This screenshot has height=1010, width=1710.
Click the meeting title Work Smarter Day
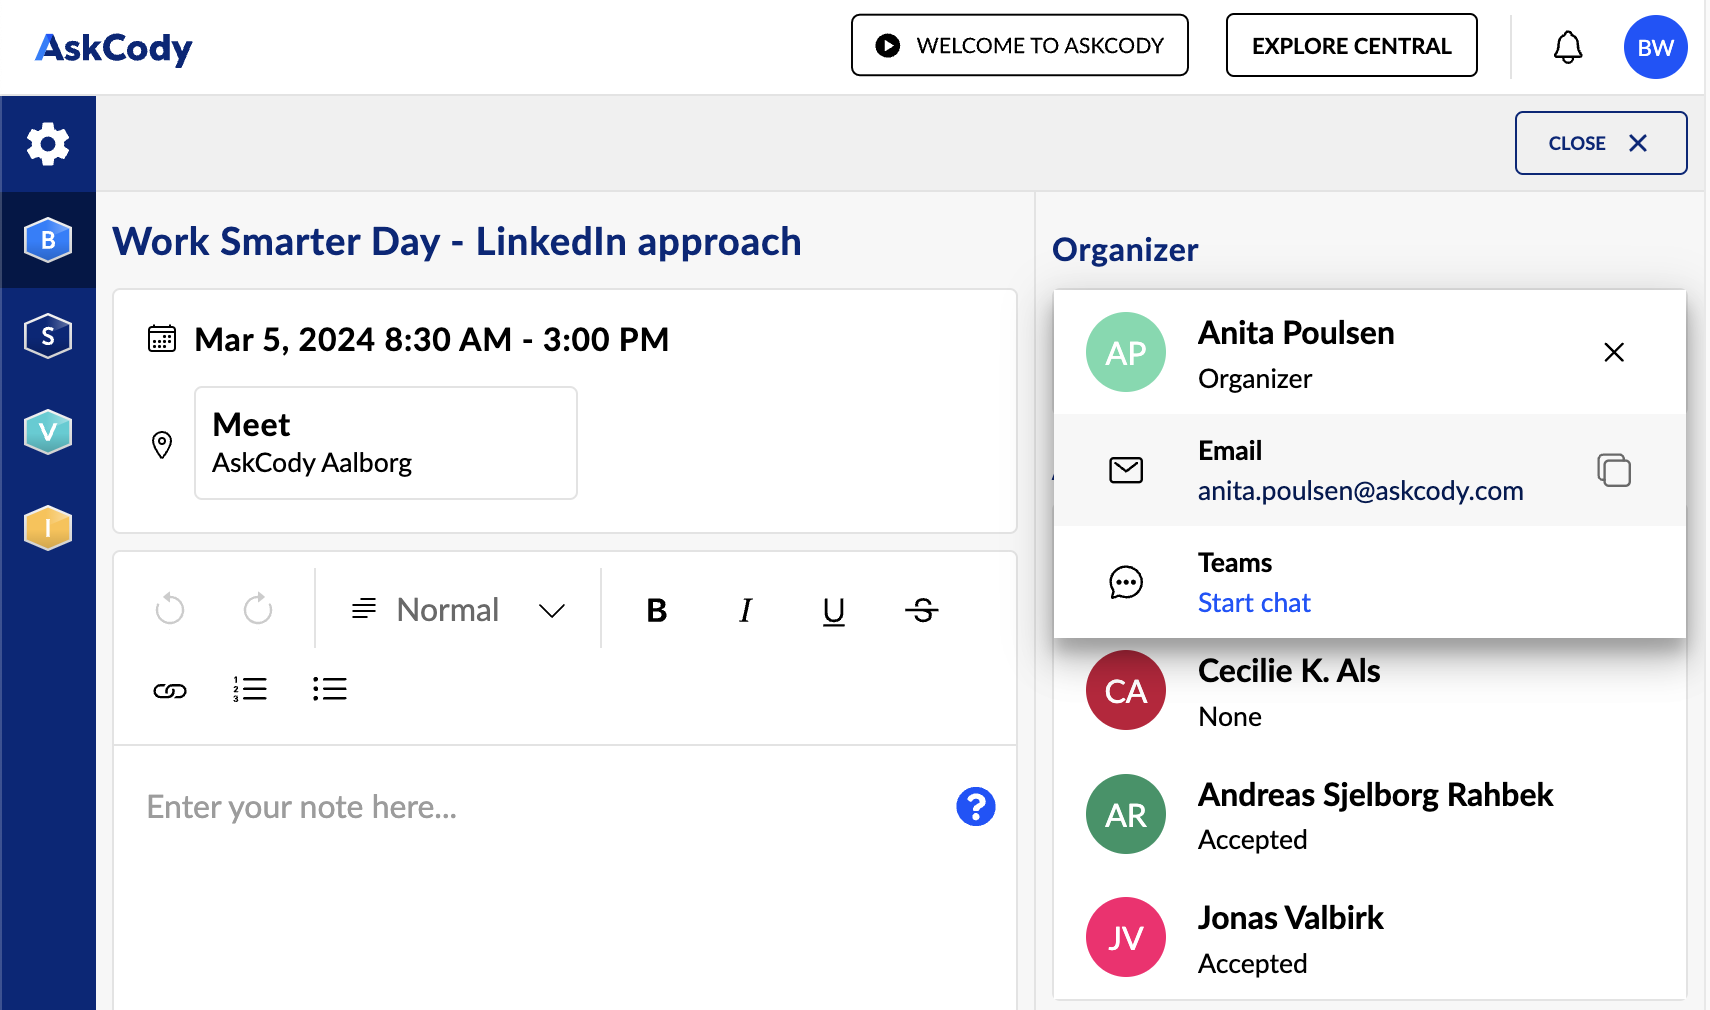click(x=456, y=242)
